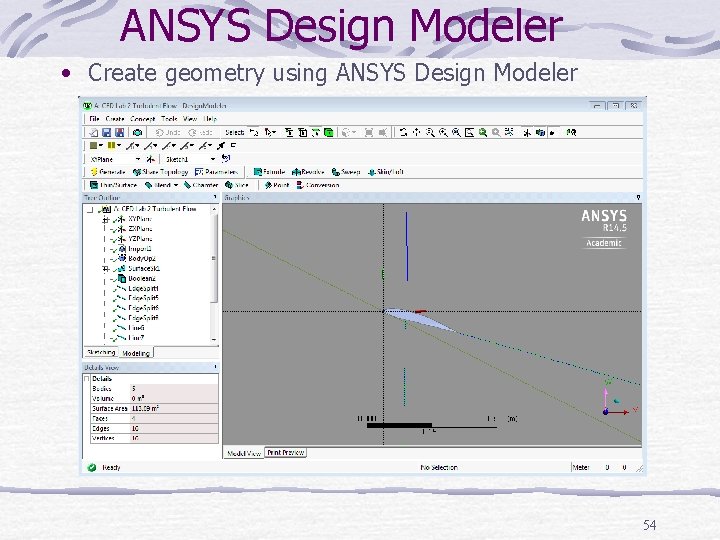Screen dimensions: 720x540
Task: Click the Meter units status bar entry
Action: pos(581,467)
